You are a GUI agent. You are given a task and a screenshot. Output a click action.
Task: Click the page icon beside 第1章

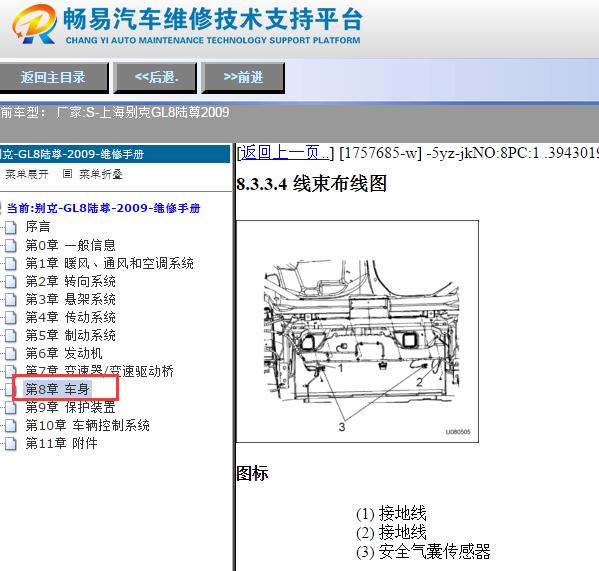(x=11, y=263)
